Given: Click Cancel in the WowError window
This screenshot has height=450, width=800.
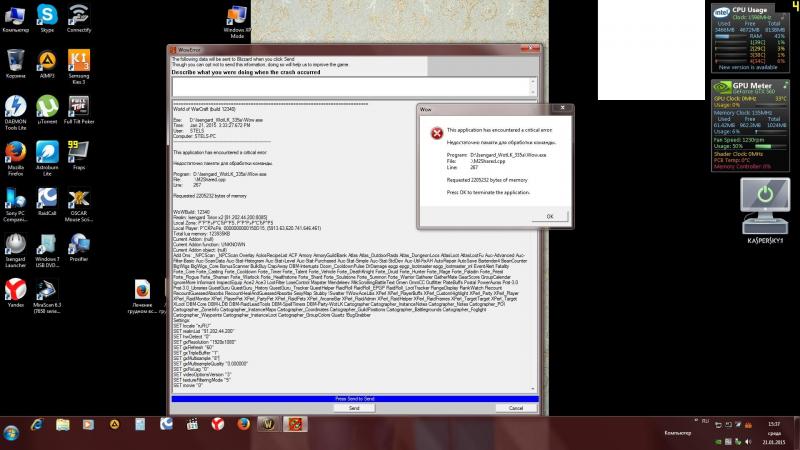Looking at the screenshot, I should 516,408.
